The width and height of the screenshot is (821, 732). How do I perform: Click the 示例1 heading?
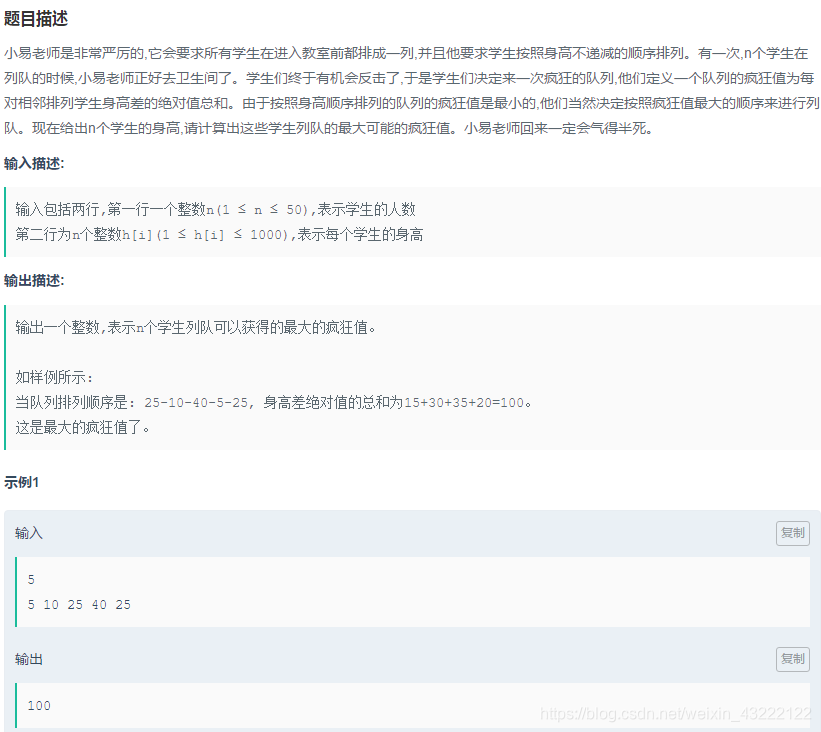pyautogui.click(x=21, y=482)
